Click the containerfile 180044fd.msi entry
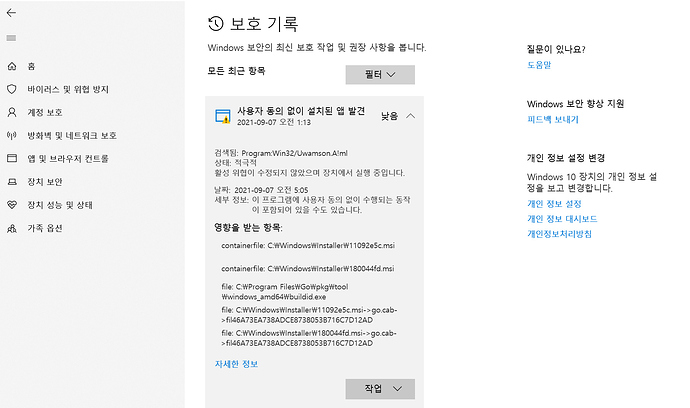The image size is (690, 408). [x=308, y=268]
